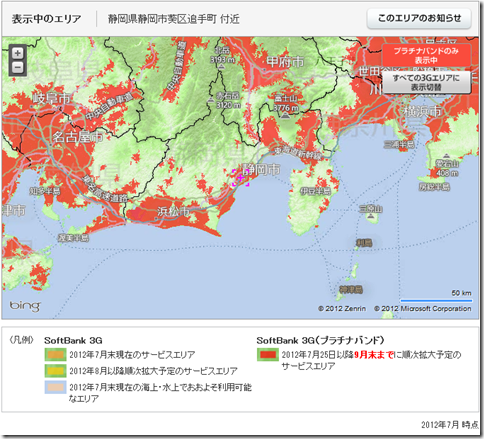Click the 2012年7月 時点 date text

[x=449, y=425]
